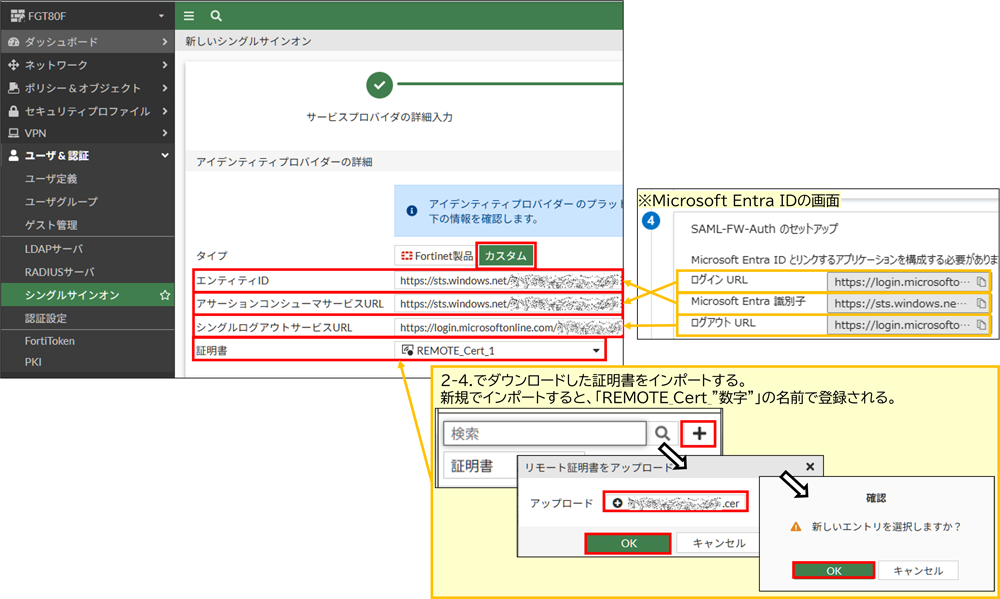Click the セキュリティプロファイル lock icon

tap(13, 111)
